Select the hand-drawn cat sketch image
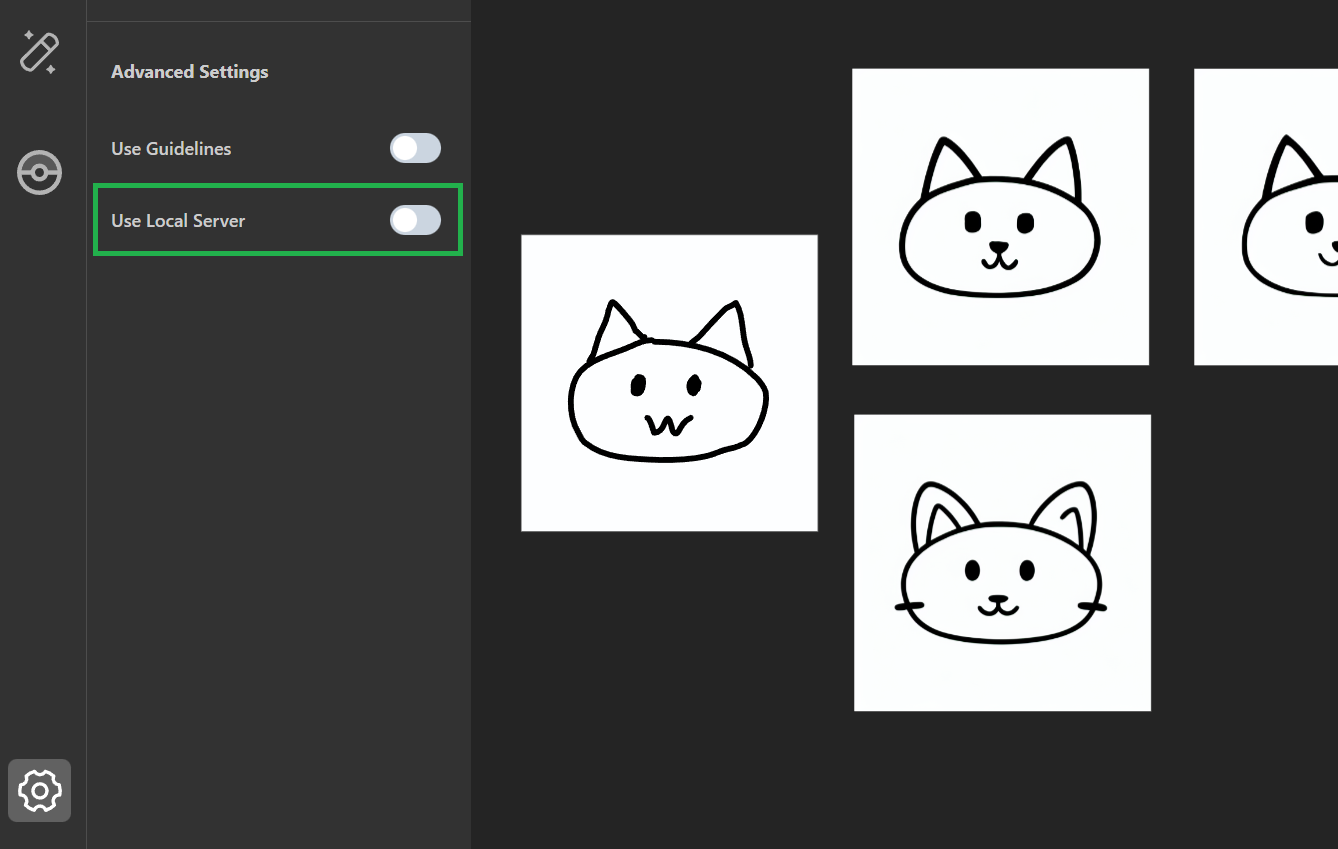1338x849 pixels. click(x=669, y=383)
